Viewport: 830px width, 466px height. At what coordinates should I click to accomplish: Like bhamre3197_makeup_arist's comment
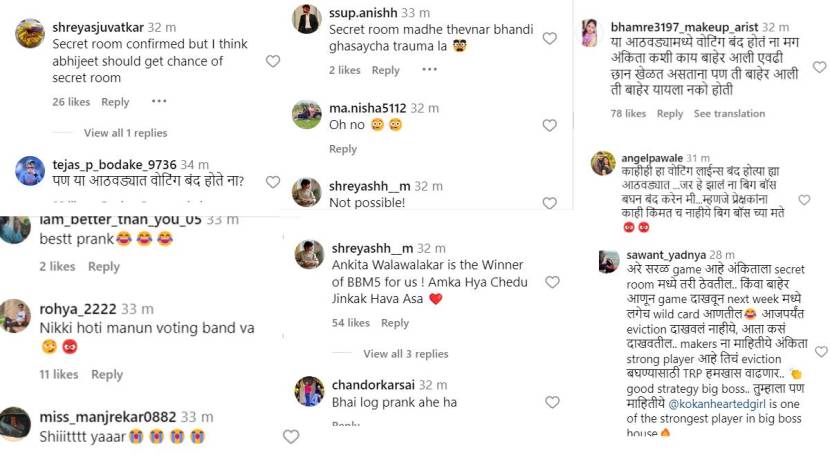(819, 67)
